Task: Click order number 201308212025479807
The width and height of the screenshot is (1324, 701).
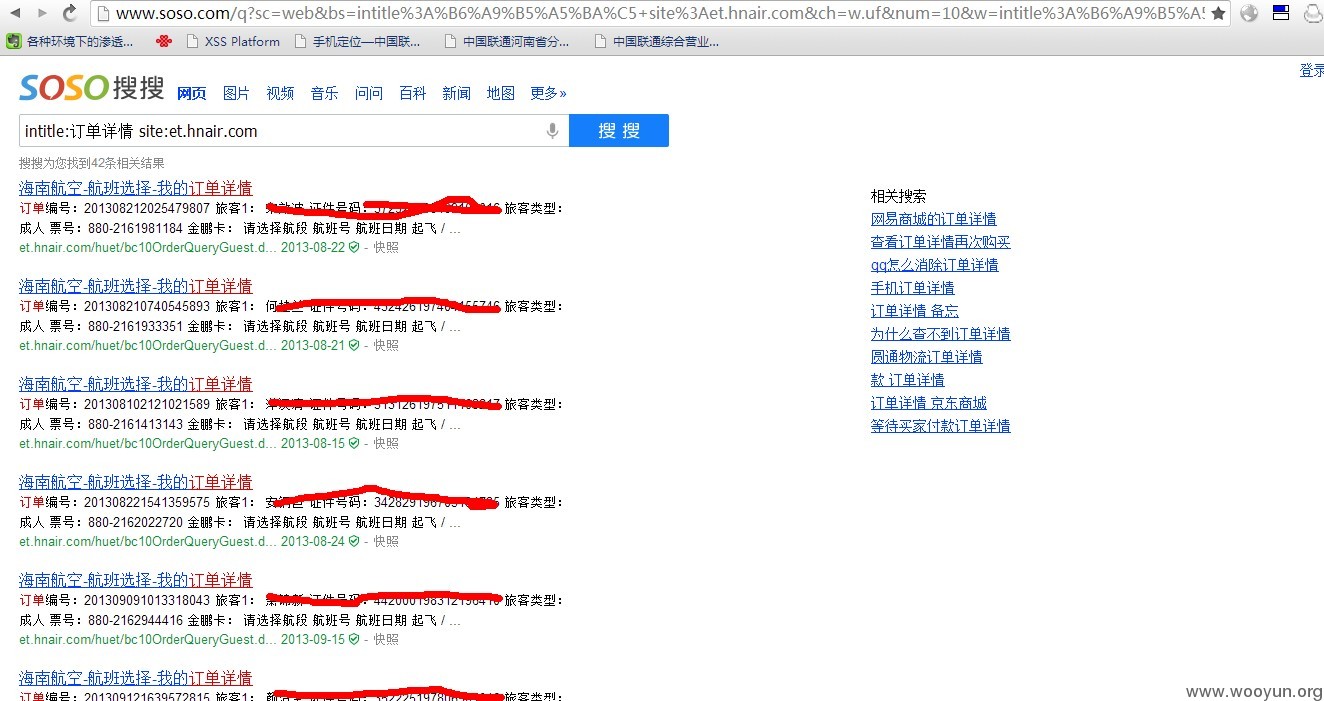Action: tap(147, 208)
